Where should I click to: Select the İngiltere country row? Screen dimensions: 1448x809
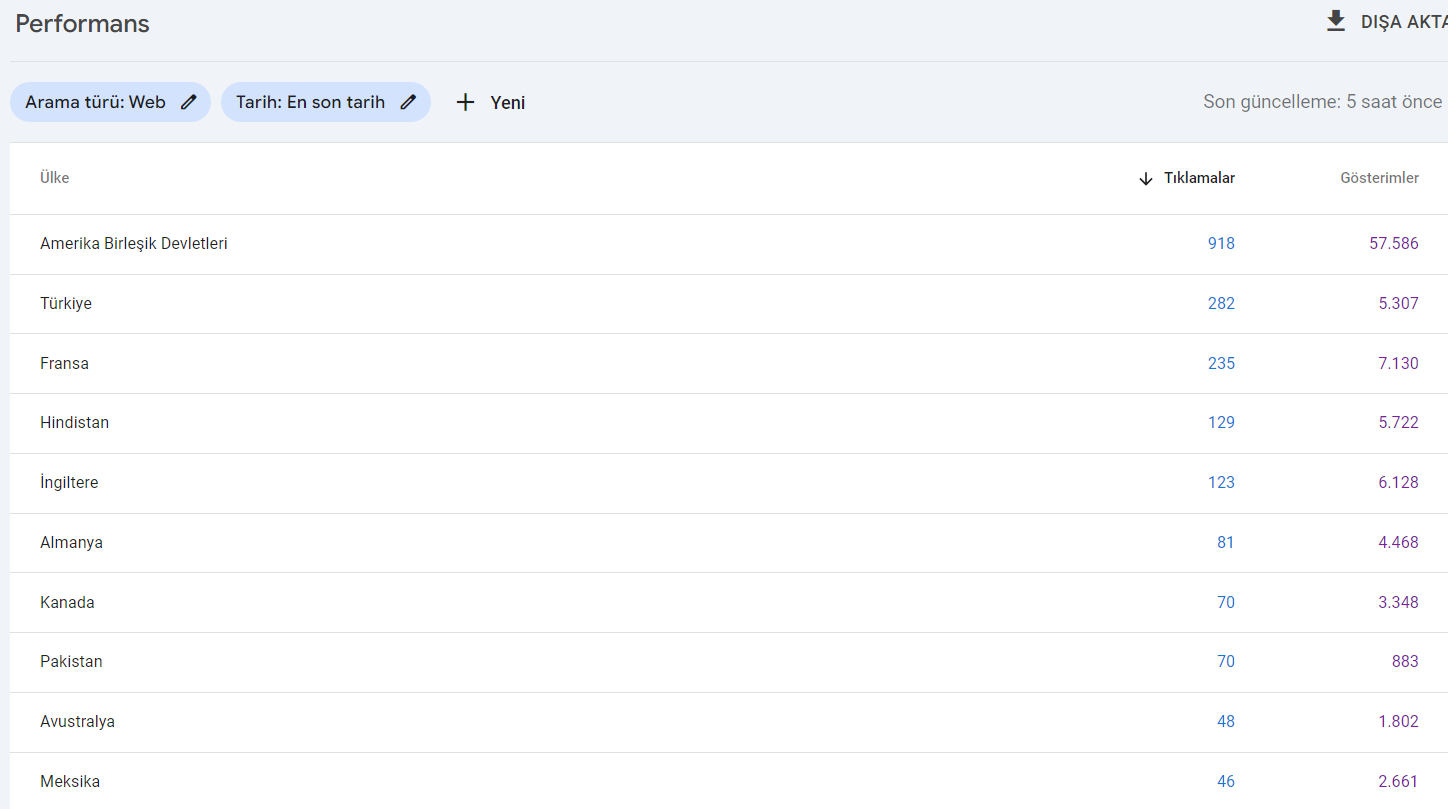tap(729, 483)
